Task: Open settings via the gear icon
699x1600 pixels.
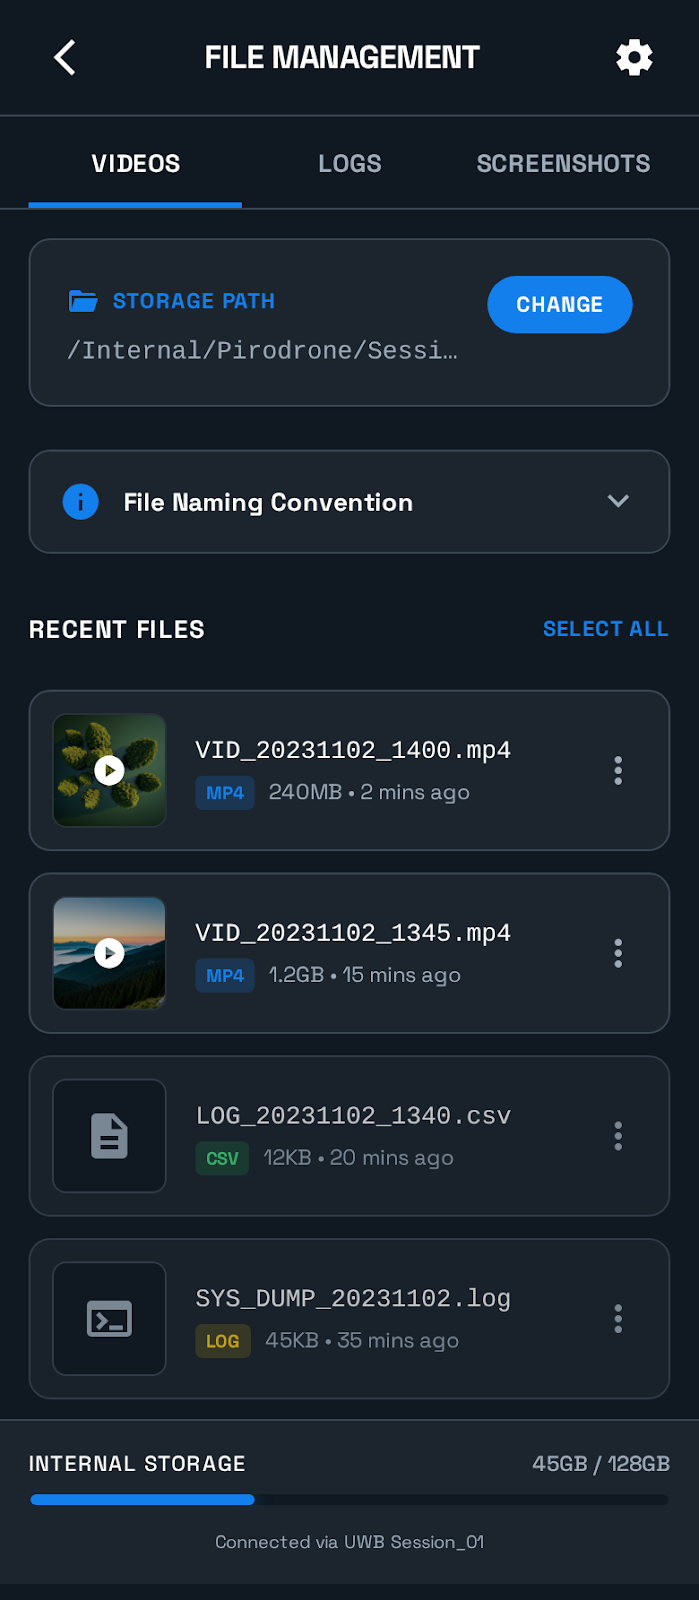Action: pyautogui.click(x=634, y=58)
